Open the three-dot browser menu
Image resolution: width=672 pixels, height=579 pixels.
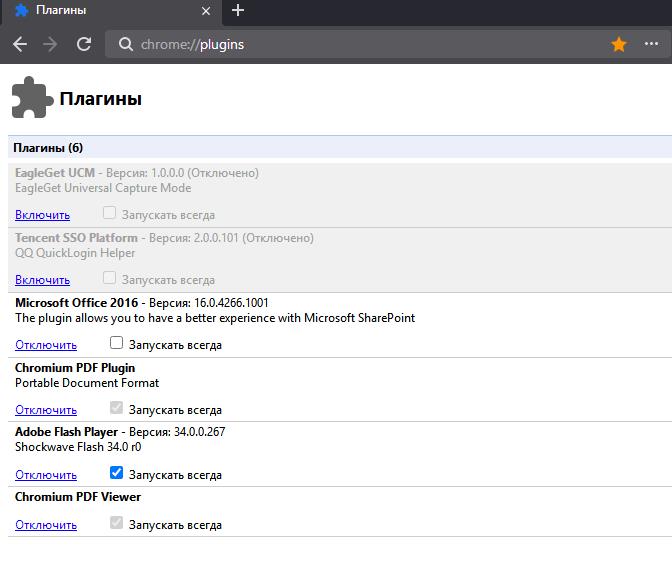coord(651,44)
